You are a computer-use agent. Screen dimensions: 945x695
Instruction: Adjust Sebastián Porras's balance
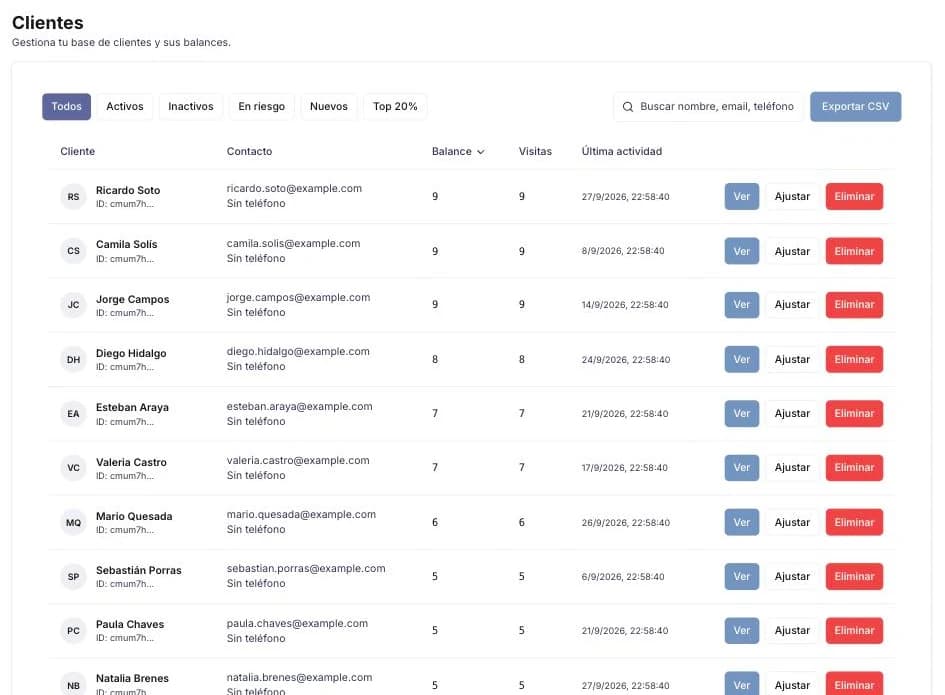click(x=792, y=576)
